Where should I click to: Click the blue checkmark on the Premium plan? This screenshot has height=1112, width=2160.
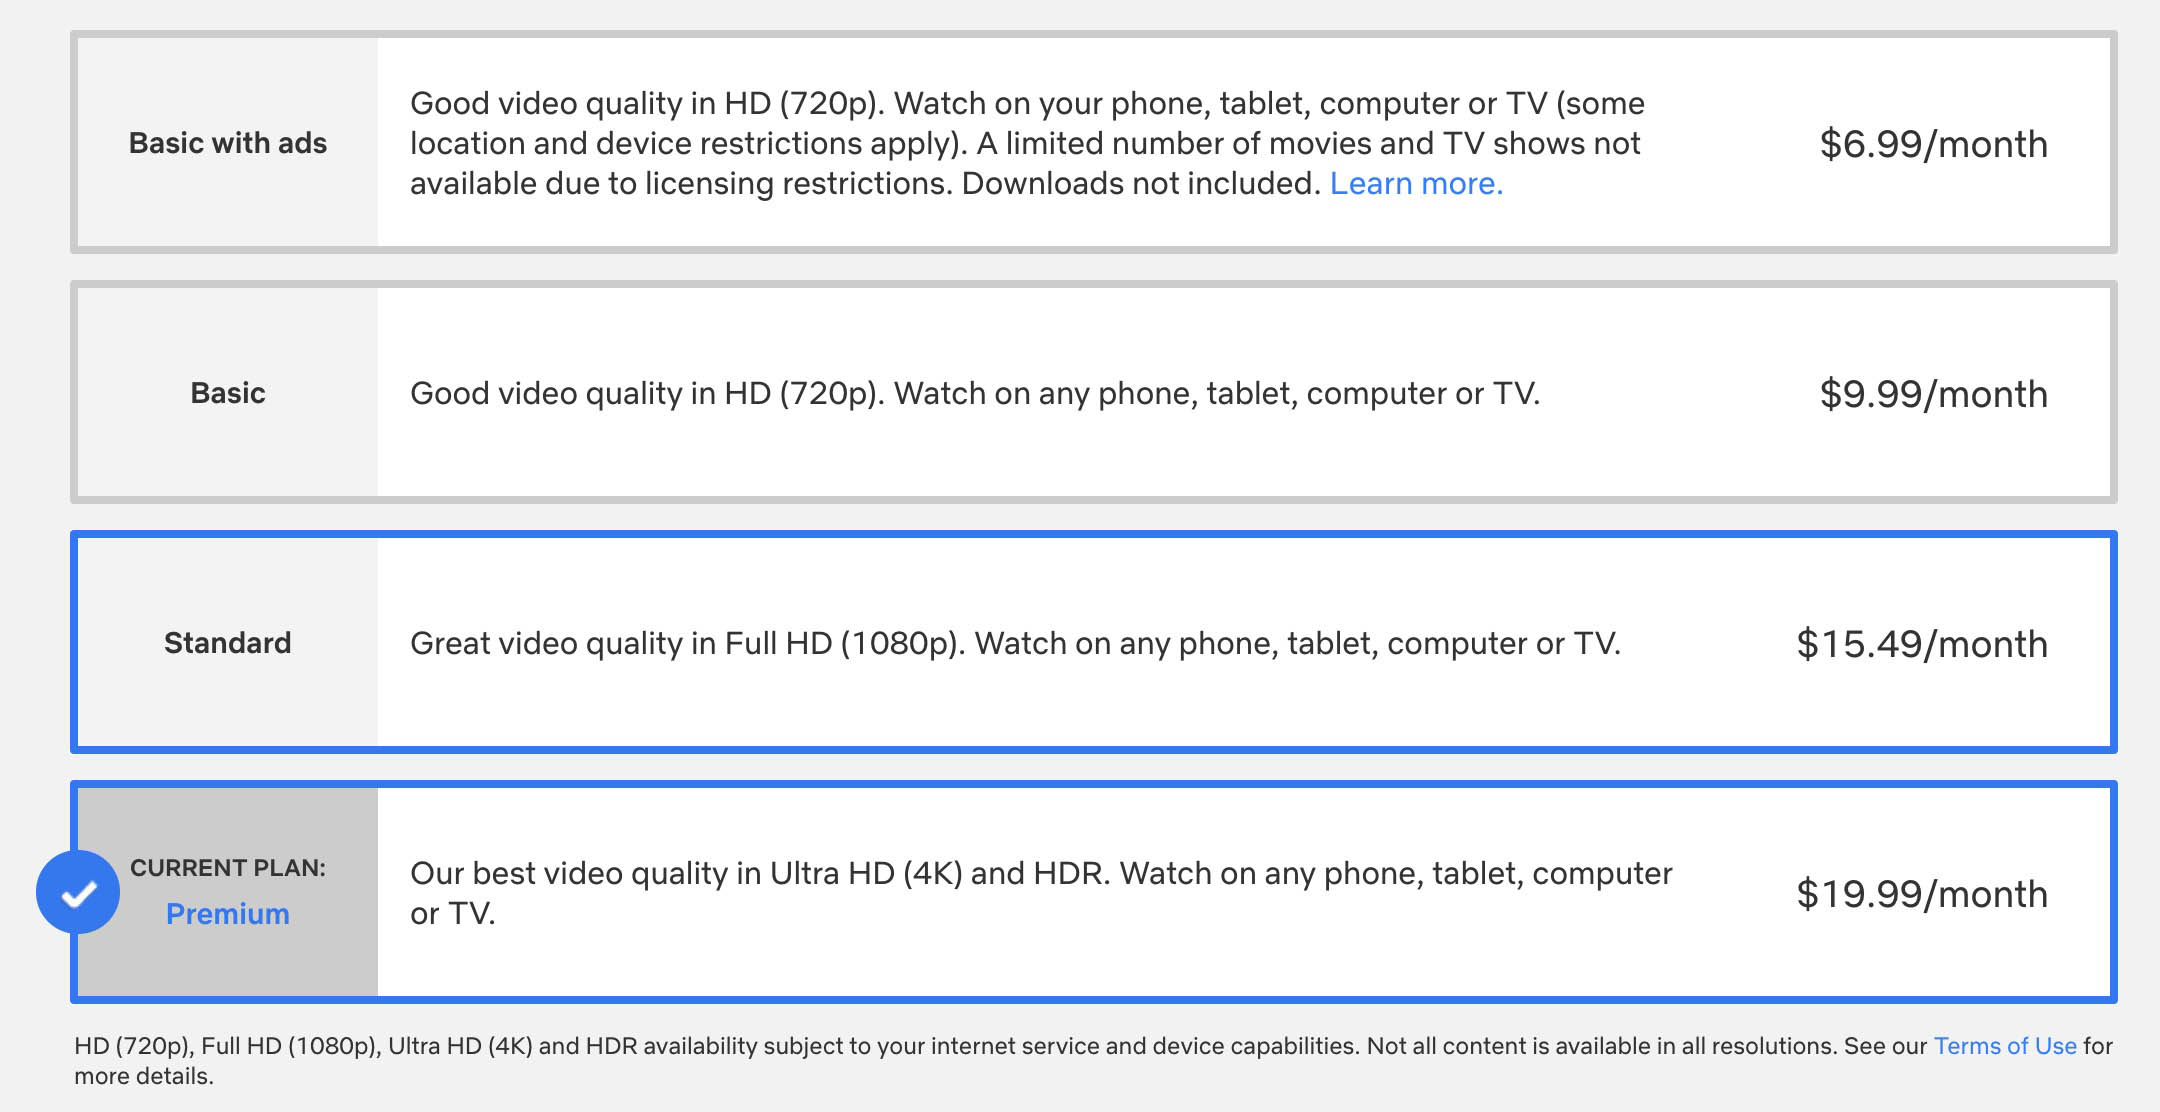[x=78, y=892]
